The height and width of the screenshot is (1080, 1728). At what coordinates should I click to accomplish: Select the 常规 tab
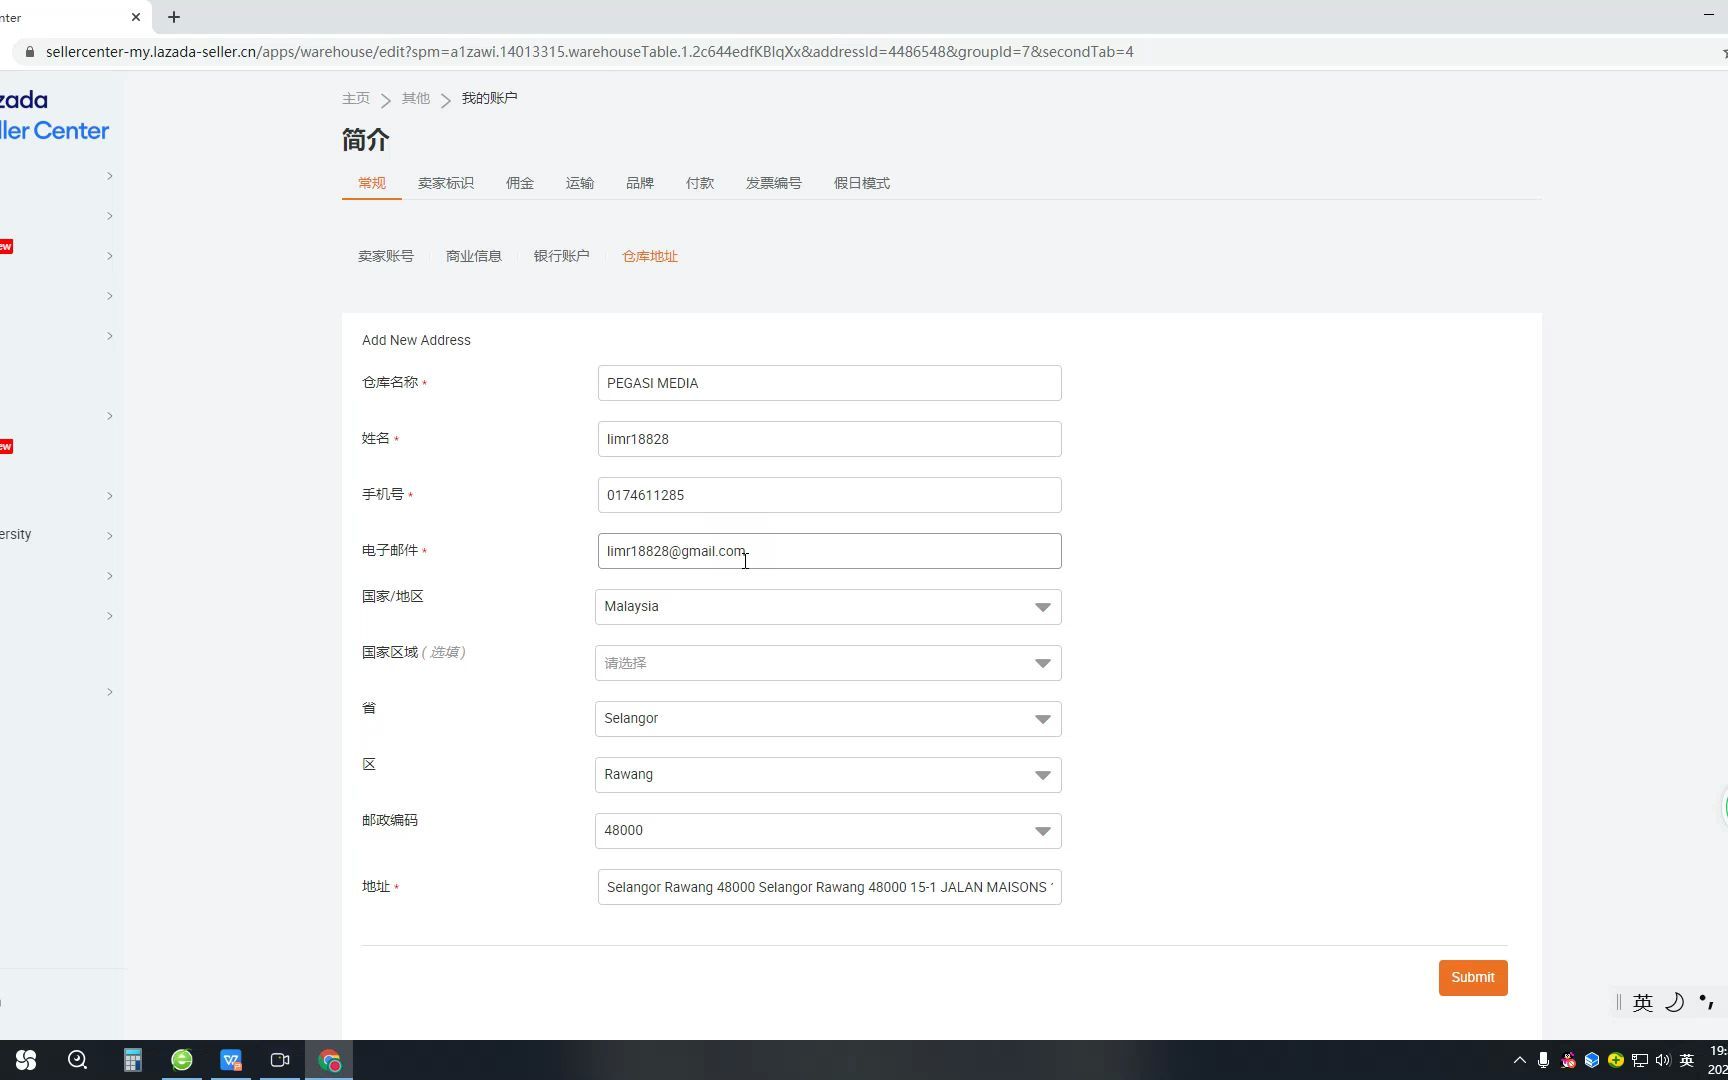click(x=372, y=183)
